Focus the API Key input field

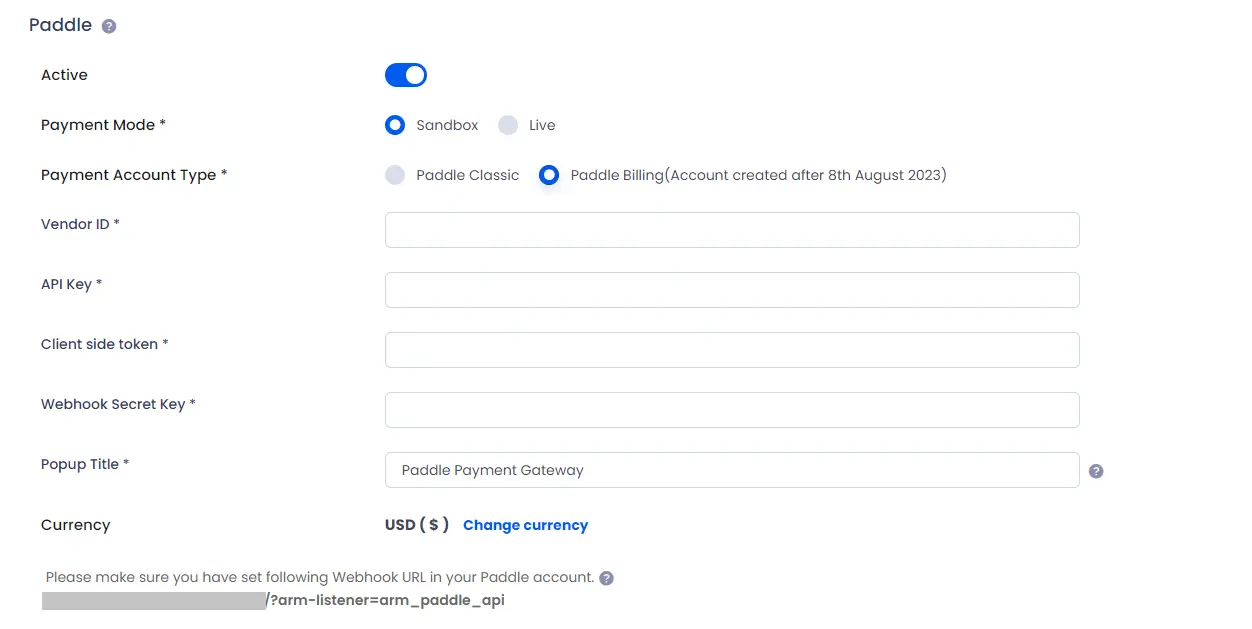732,290
